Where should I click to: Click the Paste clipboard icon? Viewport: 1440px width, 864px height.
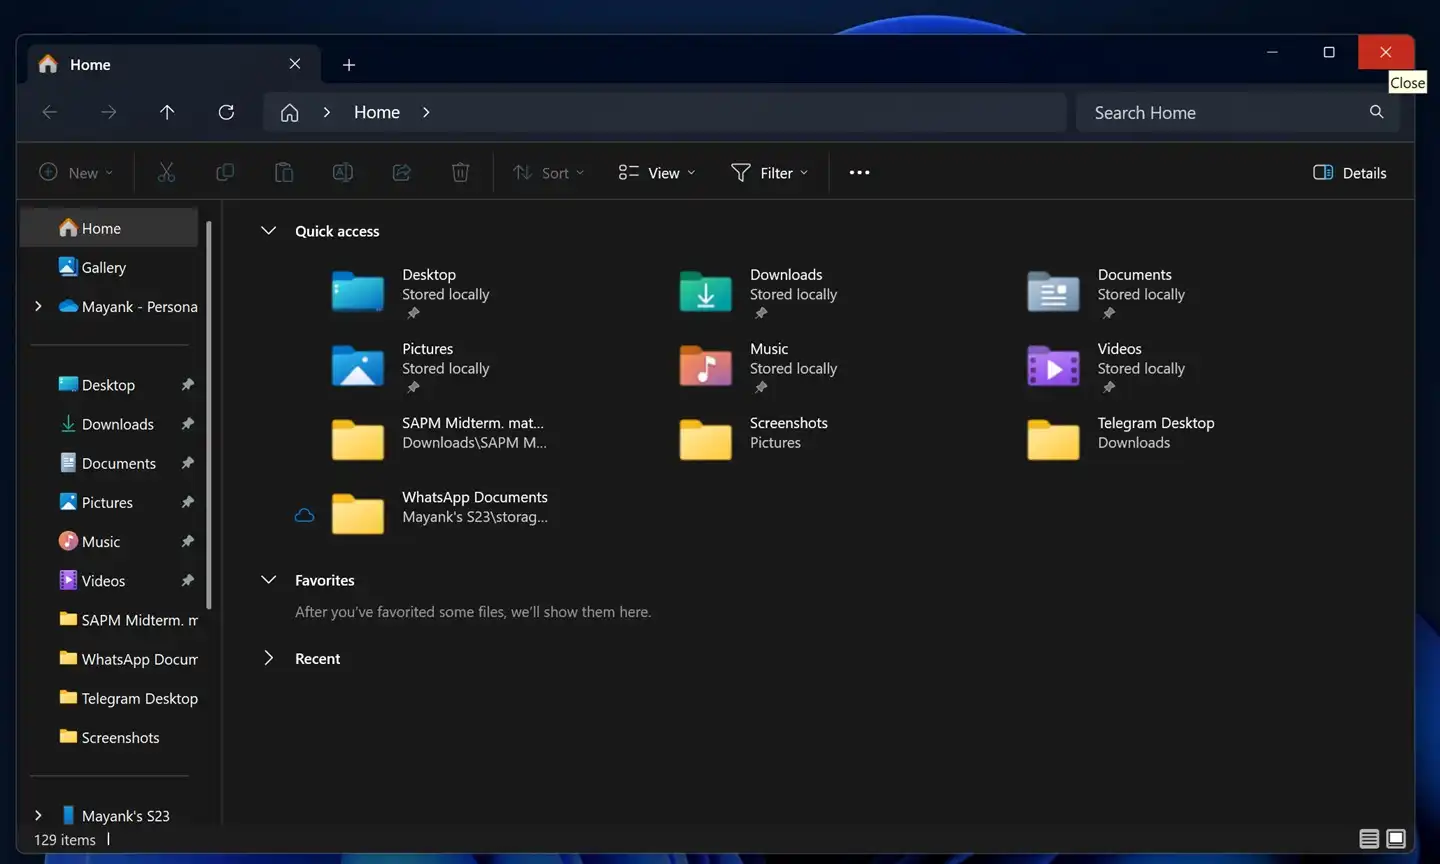[x=284, y=172]
